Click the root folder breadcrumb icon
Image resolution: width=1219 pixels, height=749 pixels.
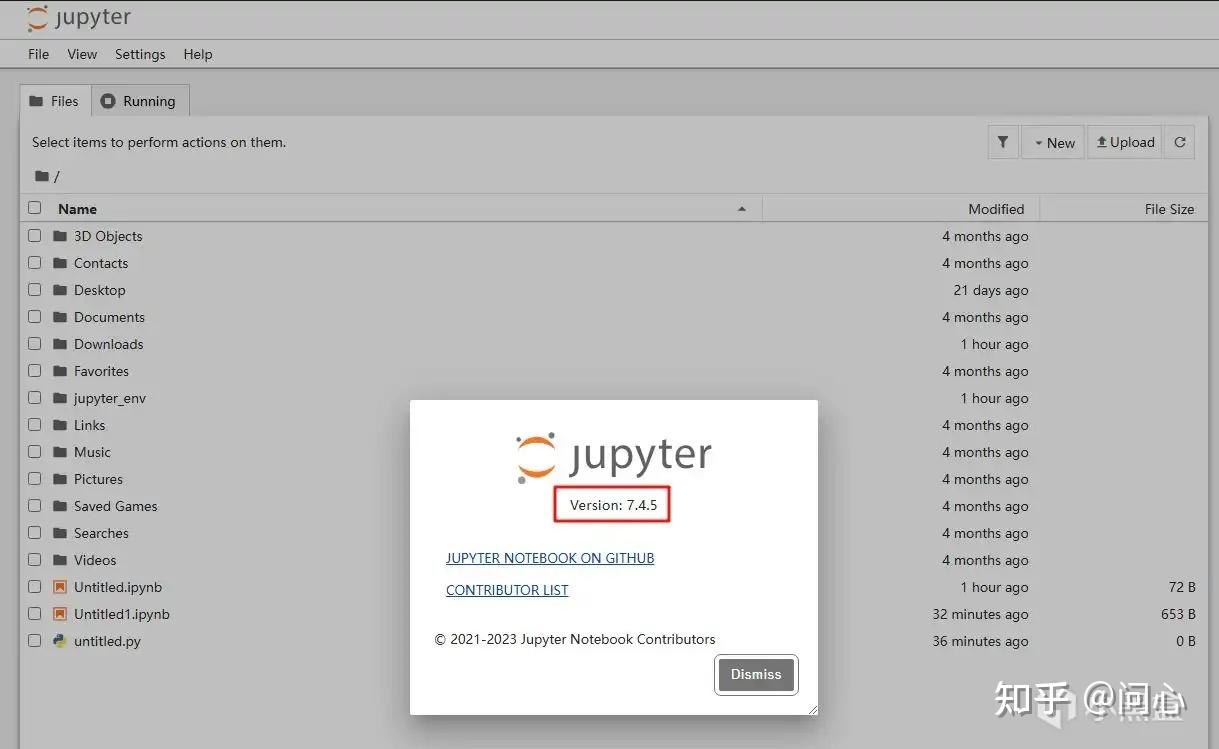click(x=42, y=175)
